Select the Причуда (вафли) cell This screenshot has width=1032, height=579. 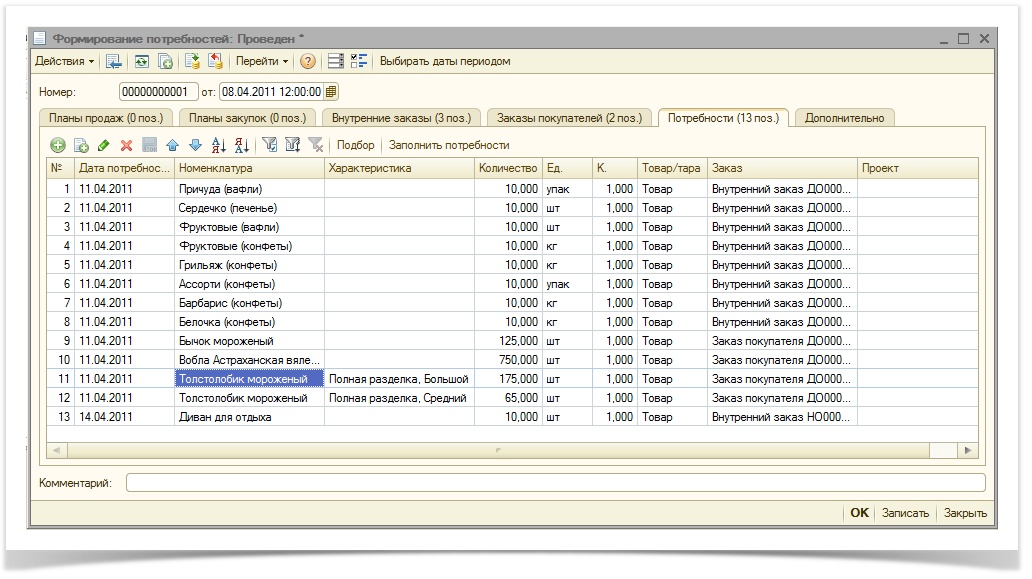tap(249, 189)
